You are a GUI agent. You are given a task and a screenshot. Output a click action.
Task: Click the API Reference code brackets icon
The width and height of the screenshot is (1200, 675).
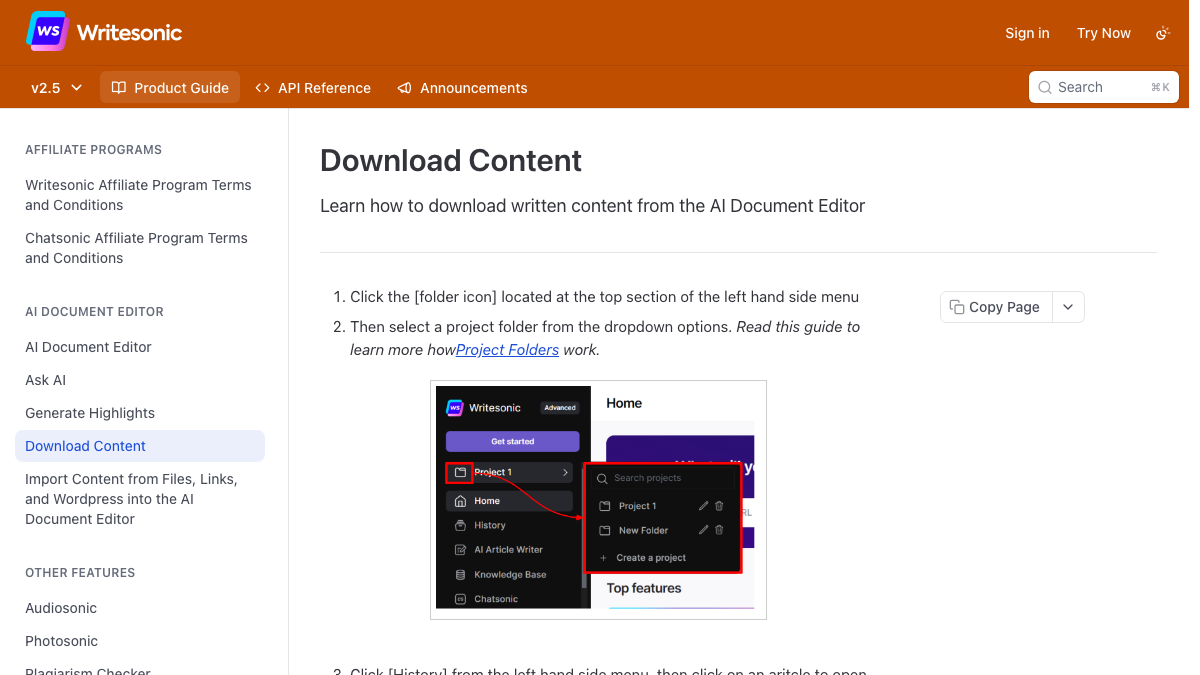(x=263, y=88)
